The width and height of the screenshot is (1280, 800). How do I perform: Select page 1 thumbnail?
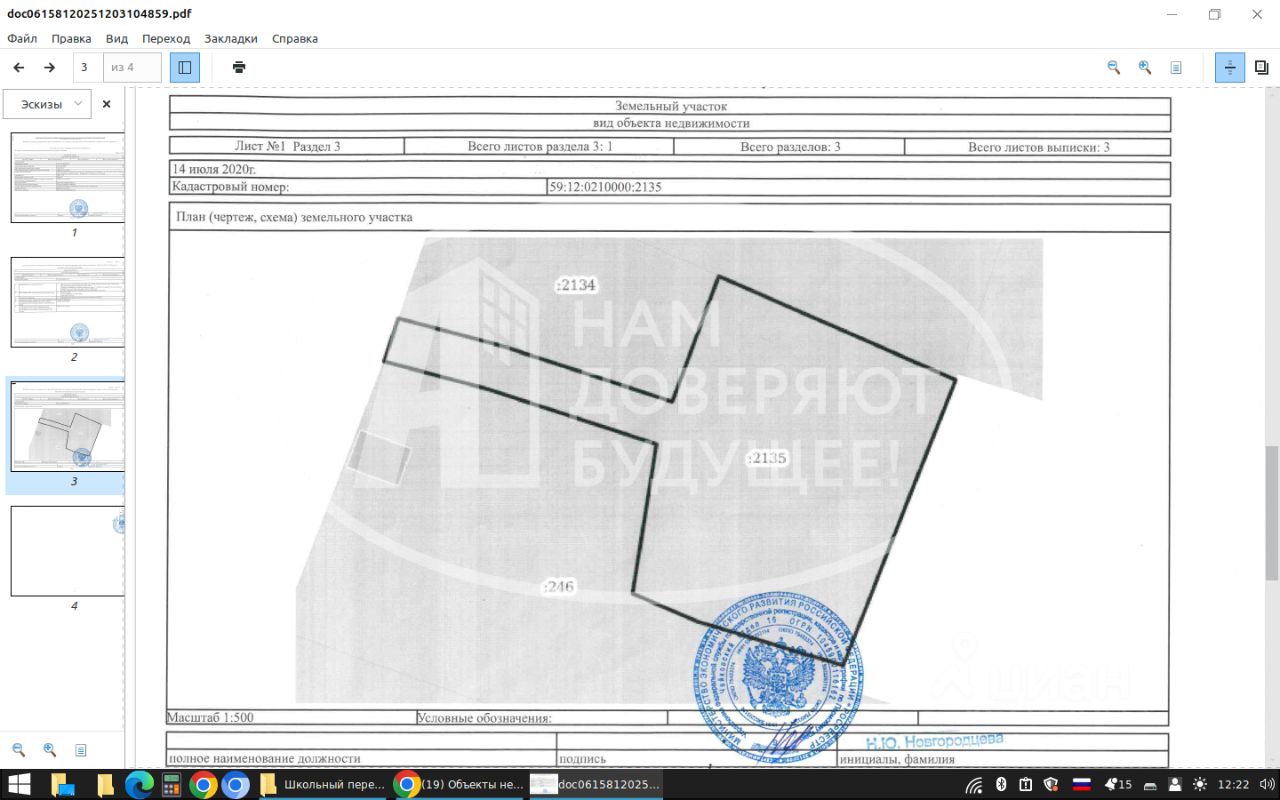coord(68,177)
